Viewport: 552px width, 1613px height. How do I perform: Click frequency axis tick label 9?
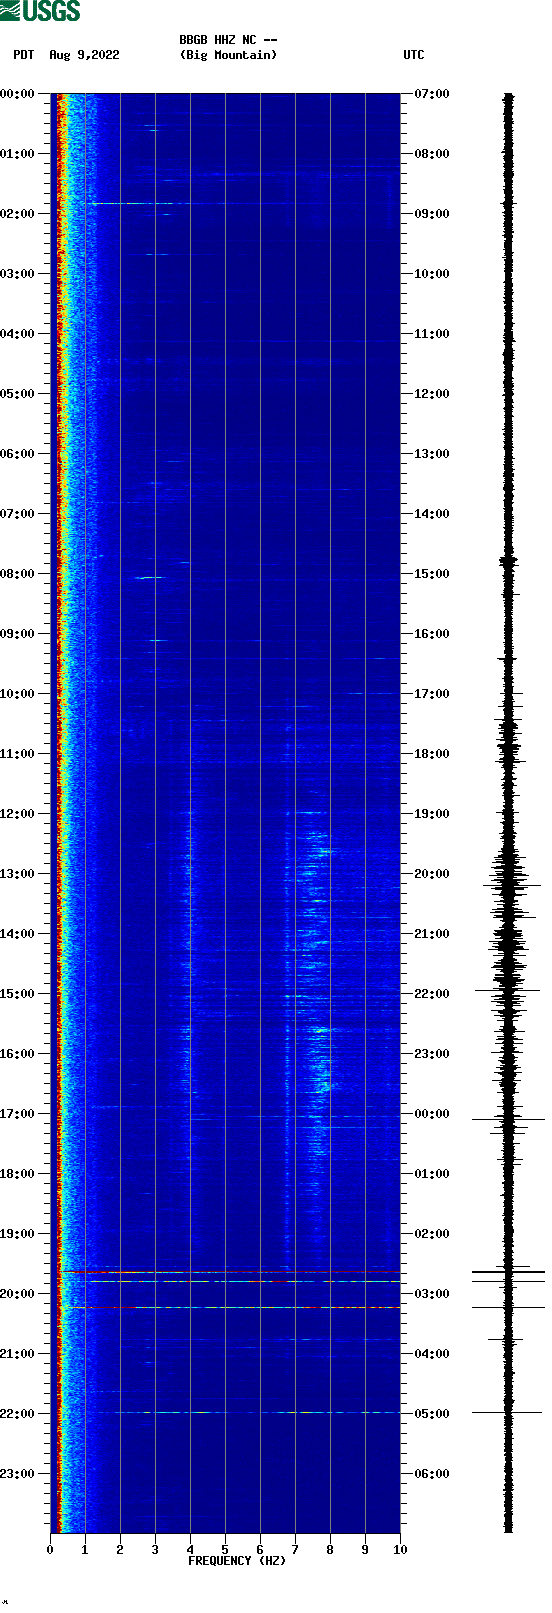pyautogui.click(x=365, y=1550)
